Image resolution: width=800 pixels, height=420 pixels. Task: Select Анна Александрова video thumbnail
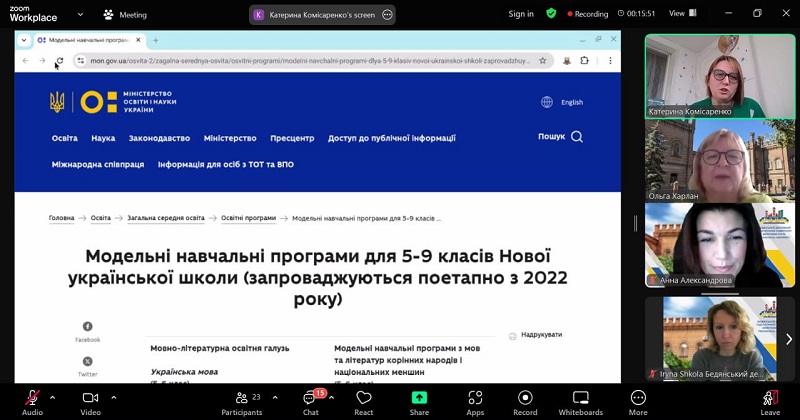tap(720, 245)
